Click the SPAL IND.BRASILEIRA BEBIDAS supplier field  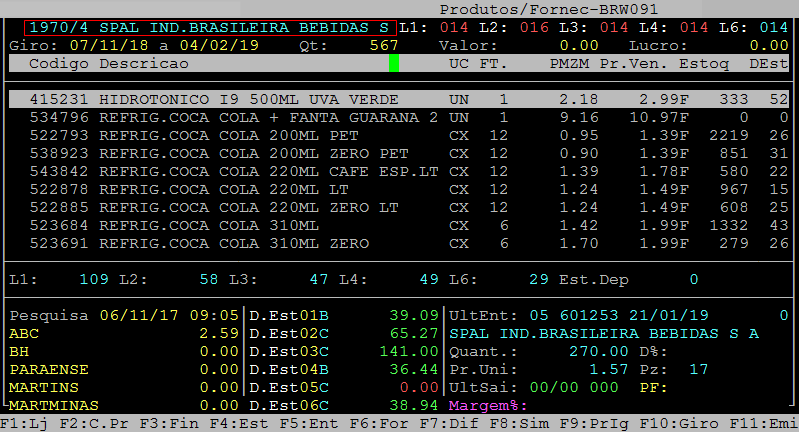click(210, 27)
